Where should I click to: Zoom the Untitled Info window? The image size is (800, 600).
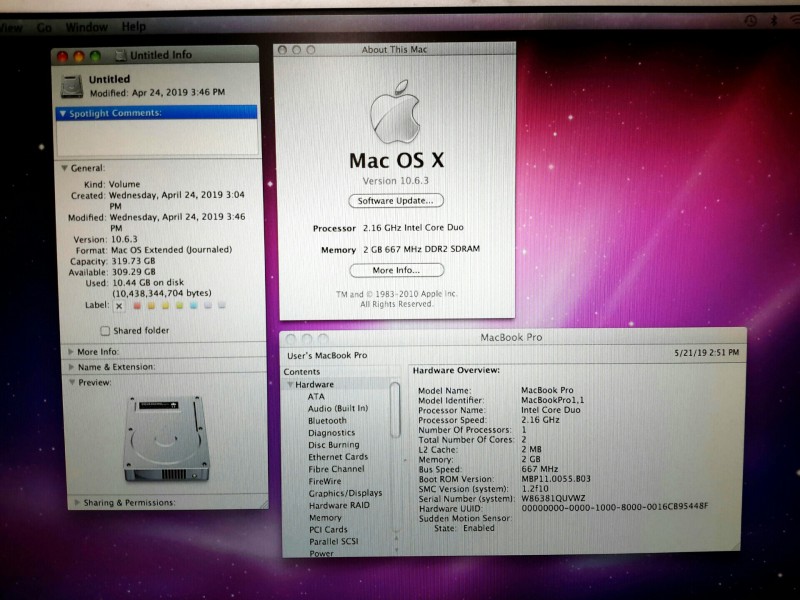[95, 56]
